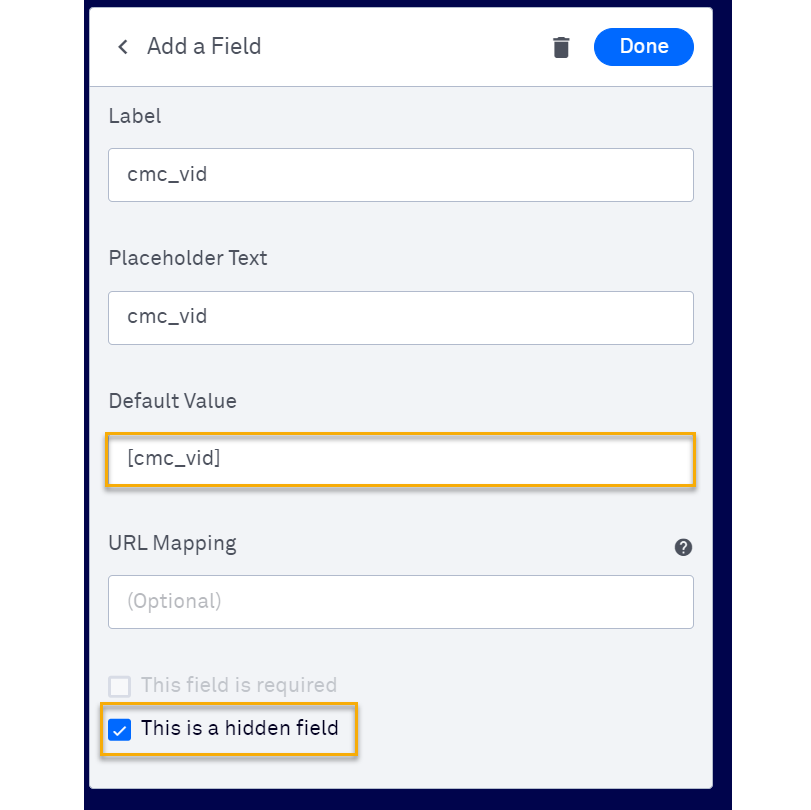Click the back chevron beside Add a Field
This screenshot has width=811, height=810.
(123, 47)
